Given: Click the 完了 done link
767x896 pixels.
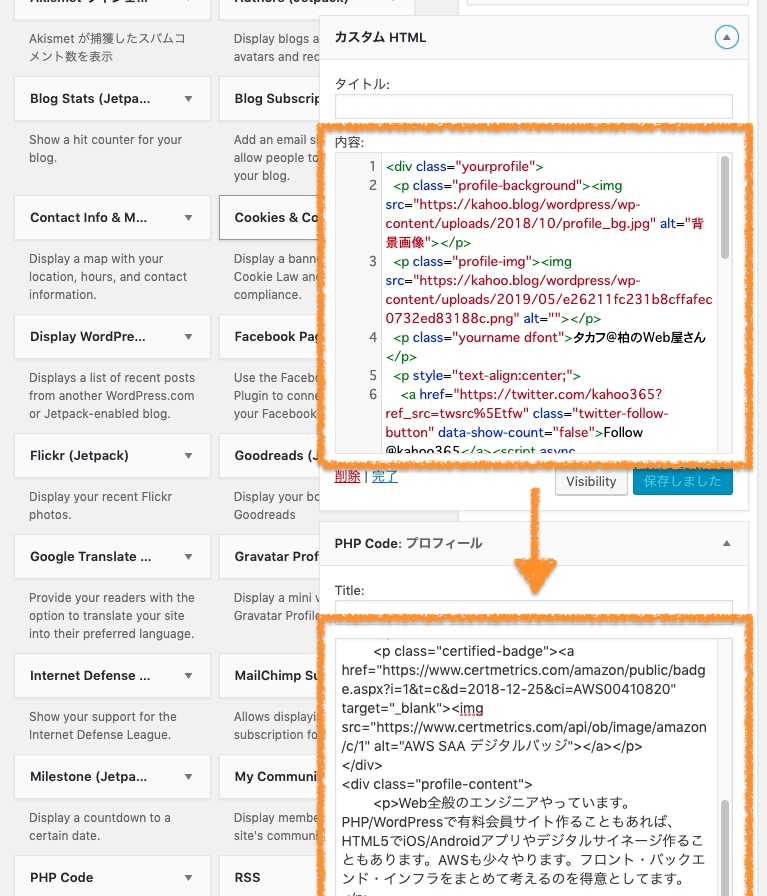Looking at the screenshot, I should pos(385,477).
